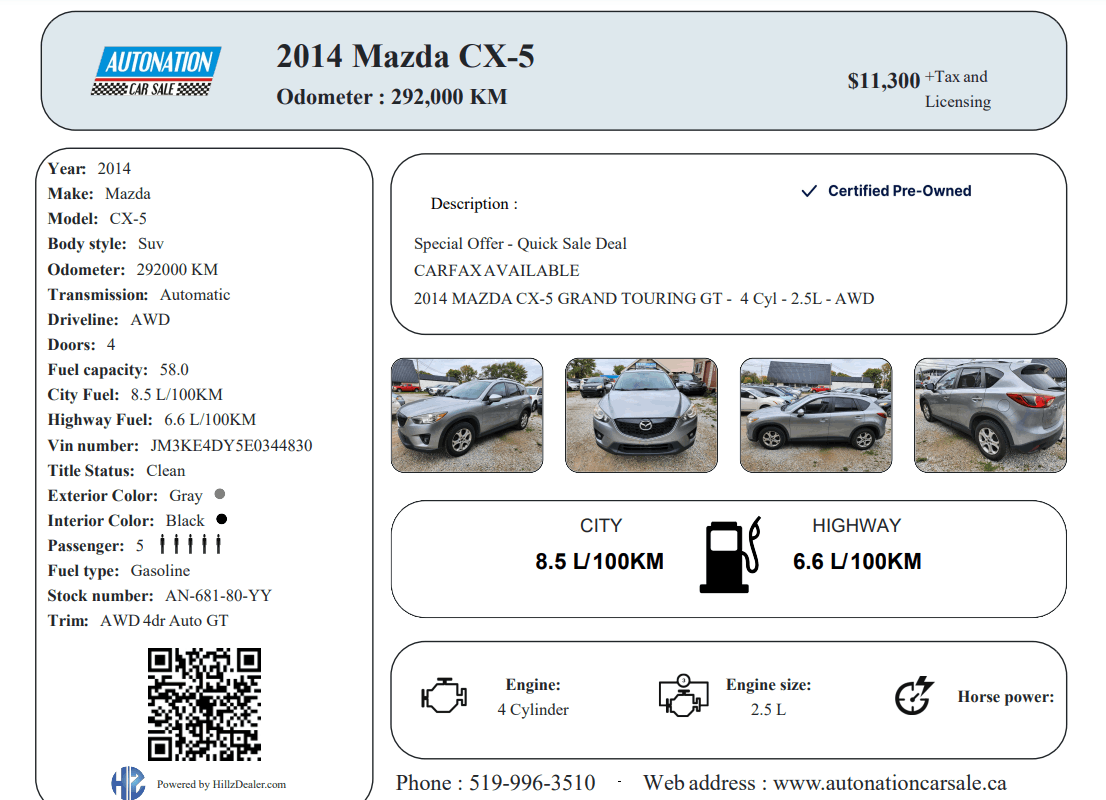Viewport: 1106px width, 800px height.
Task: Click the gray exterior color dot
Action: [220, 494]
